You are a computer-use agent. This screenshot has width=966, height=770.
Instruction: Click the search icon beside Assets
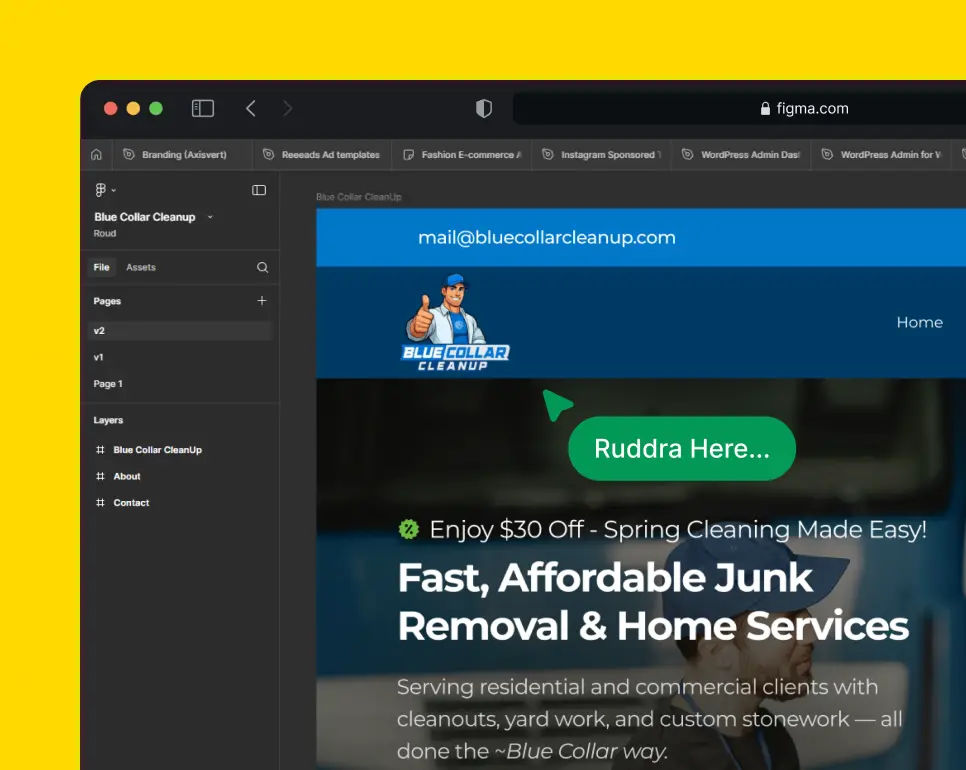point(262,267)
